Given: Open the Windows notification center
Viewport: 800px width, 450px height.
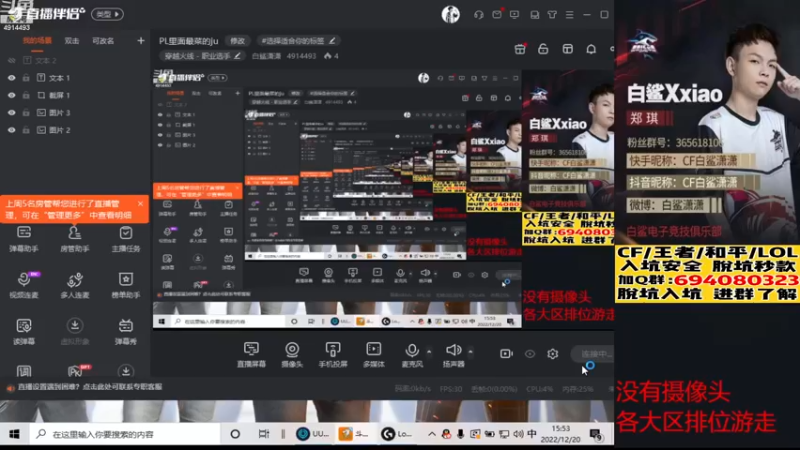Looking at the screenshot, I should (x=596, y=435).
